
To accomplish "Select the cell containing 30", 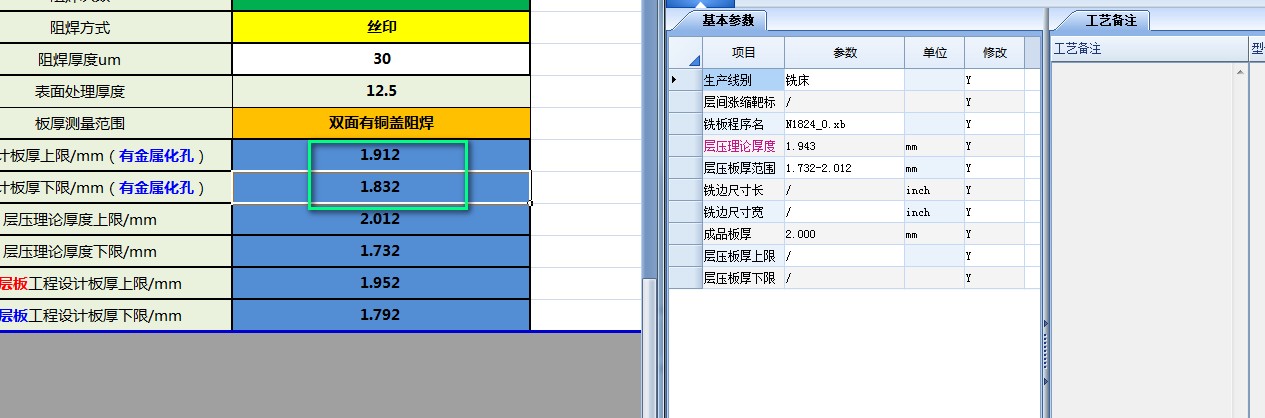I will point(381,59).
